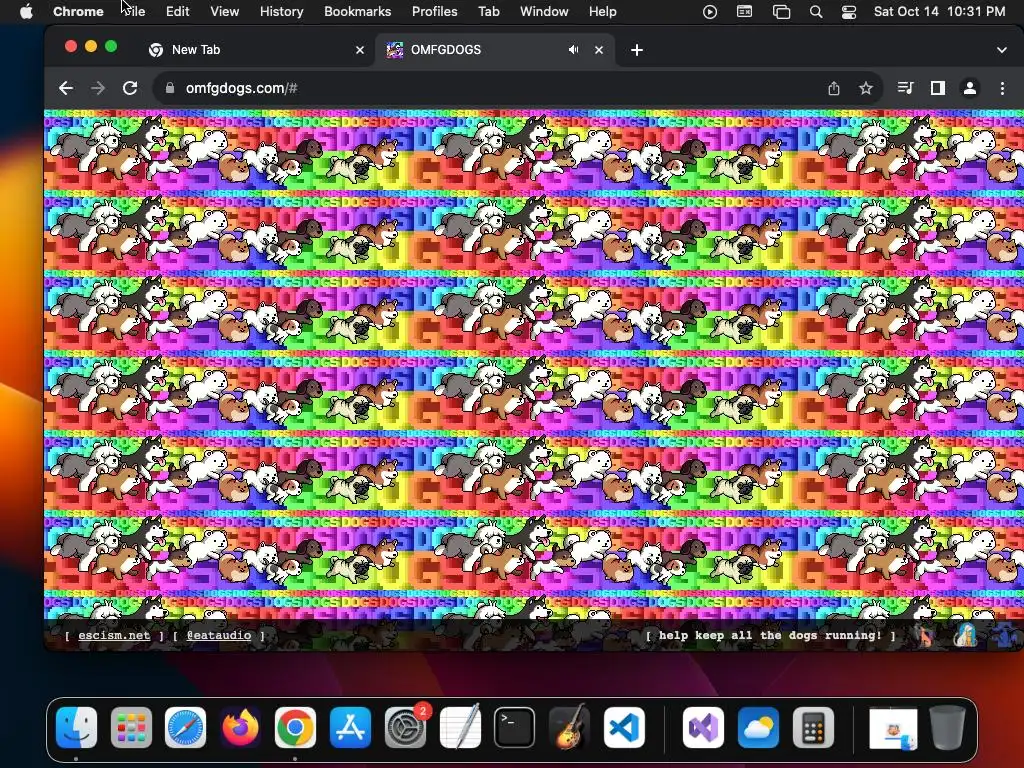The image size is (1024, 768).
Task: Launch GarageBand from the Dock
Action: pyautogui.click(x=569, y=728)
